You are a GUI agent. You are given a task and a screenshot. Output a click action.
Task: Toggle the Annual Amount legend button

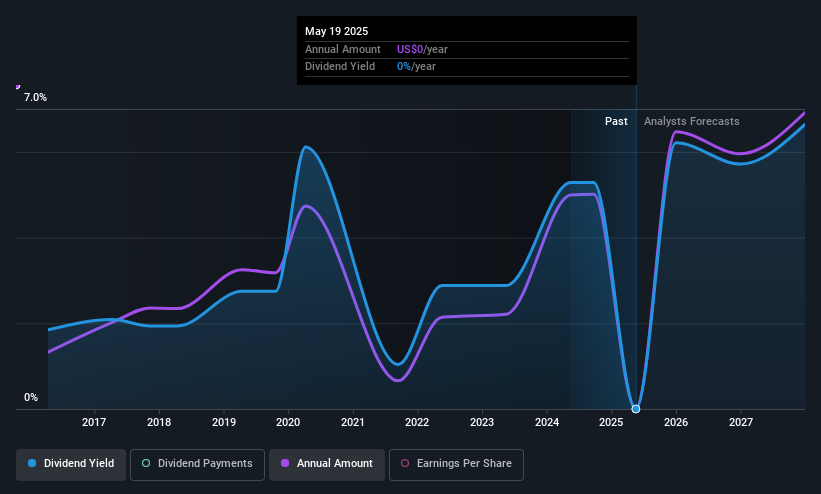coord(327,464)
